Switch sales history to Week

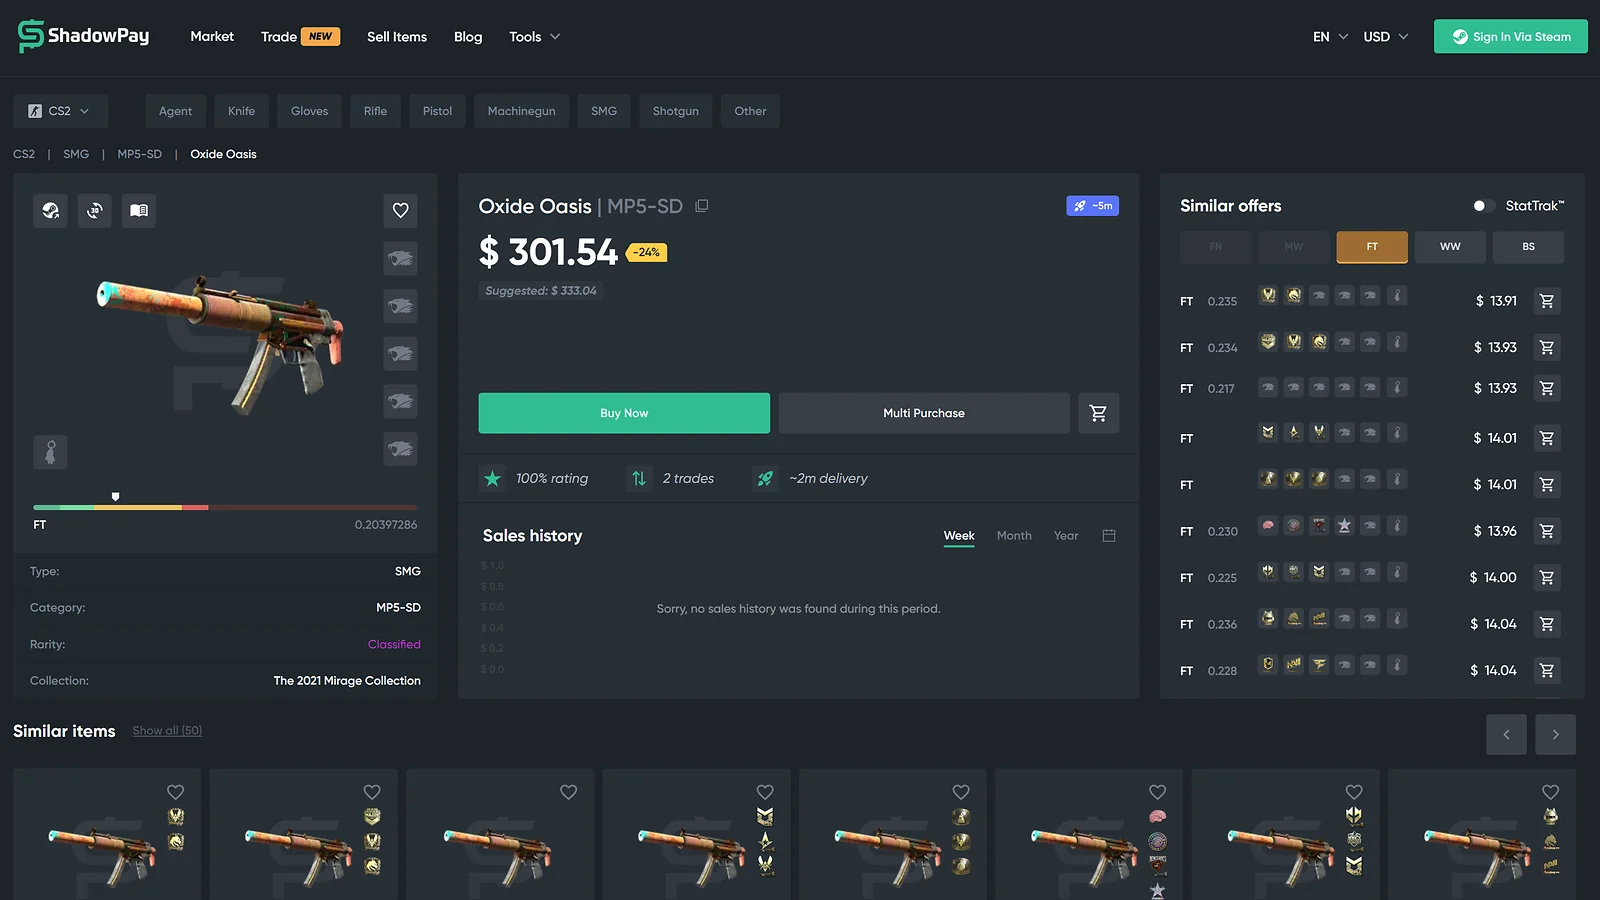959,536
